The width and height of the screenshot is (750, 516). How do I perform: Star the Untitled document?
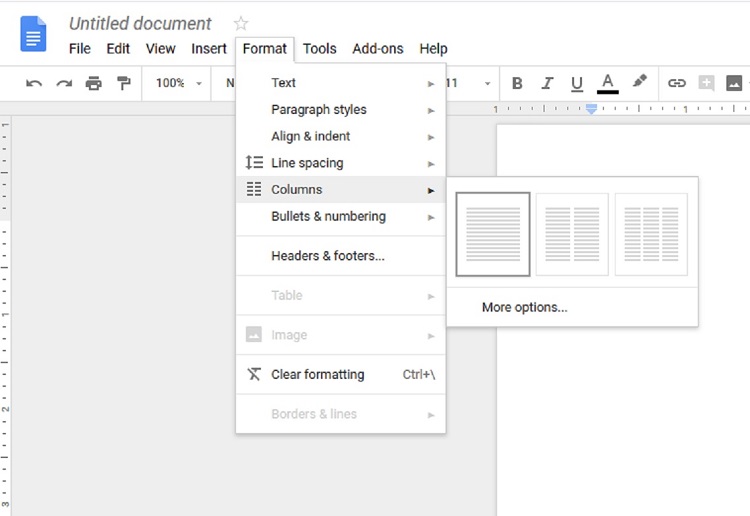tap(240, 23)
